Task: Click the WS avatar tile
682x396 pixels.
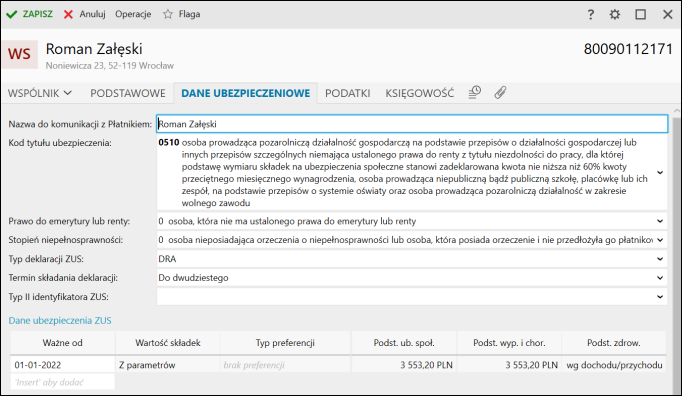Action: [20, 54]
